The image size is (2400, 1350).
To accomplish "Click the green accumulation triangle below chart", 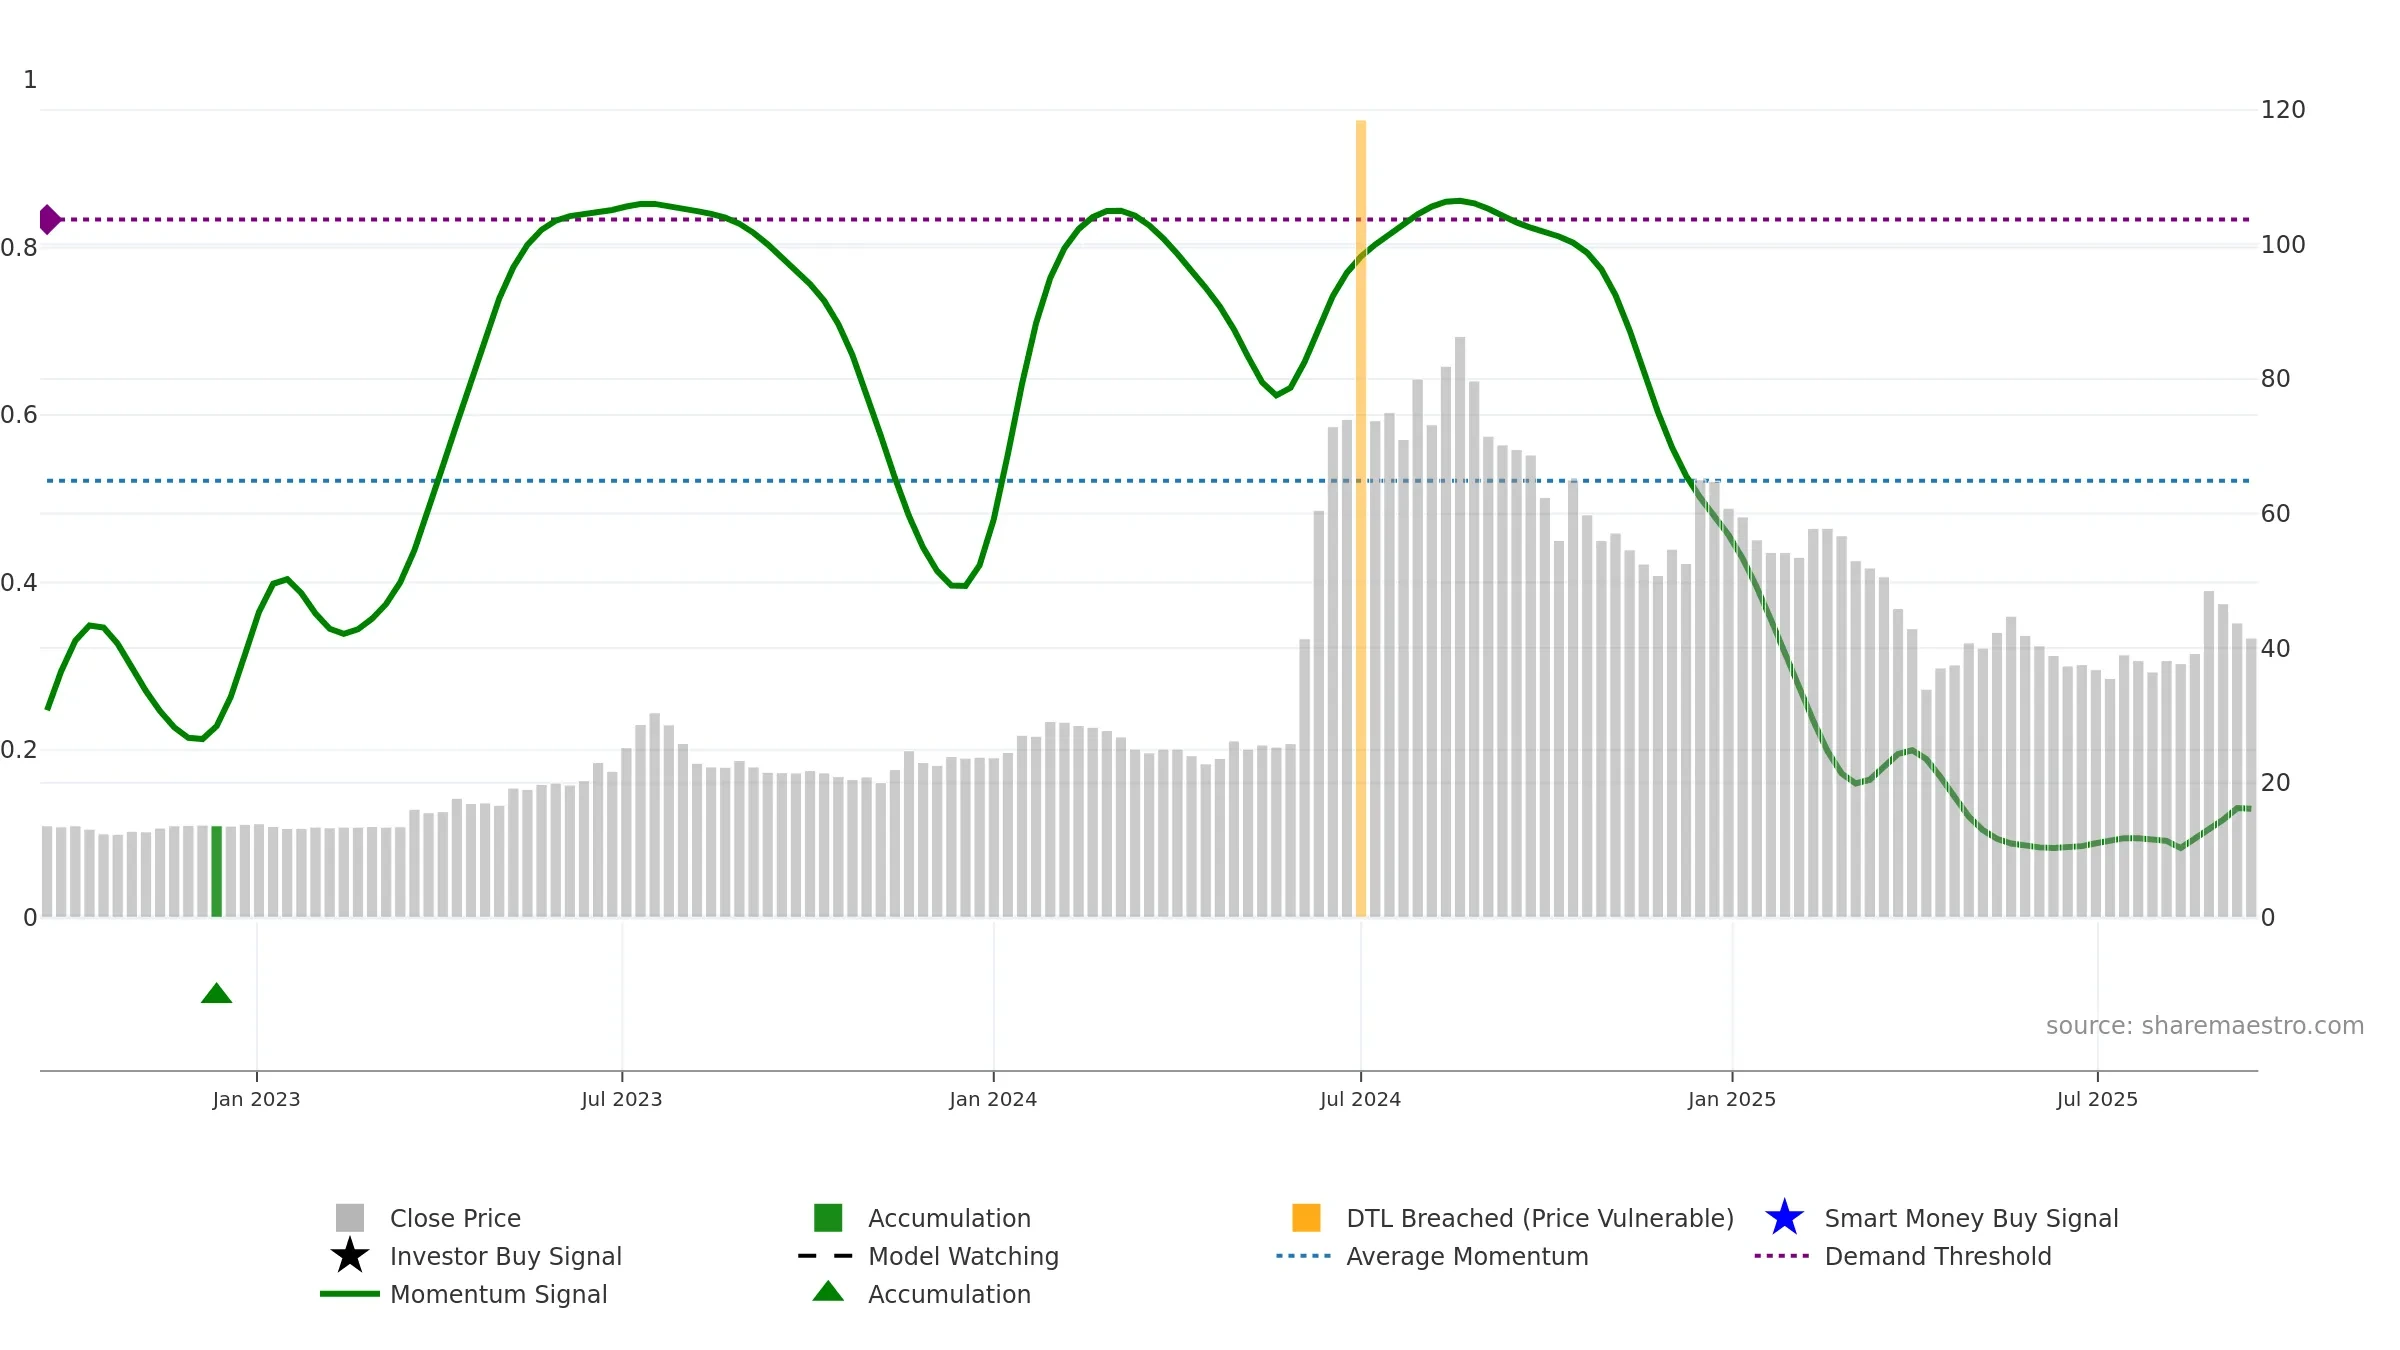I will (x=216, y=993).
